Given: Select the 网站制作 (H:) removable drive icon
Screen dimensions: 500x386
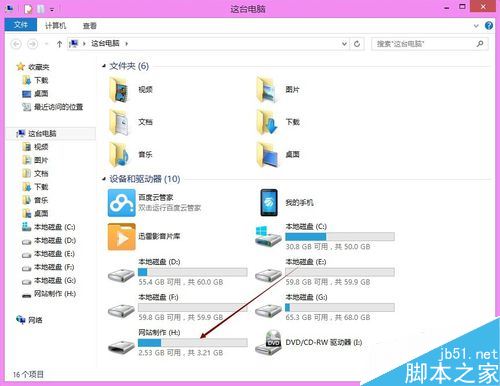Looking at the screenshot, I should [121, 346].
